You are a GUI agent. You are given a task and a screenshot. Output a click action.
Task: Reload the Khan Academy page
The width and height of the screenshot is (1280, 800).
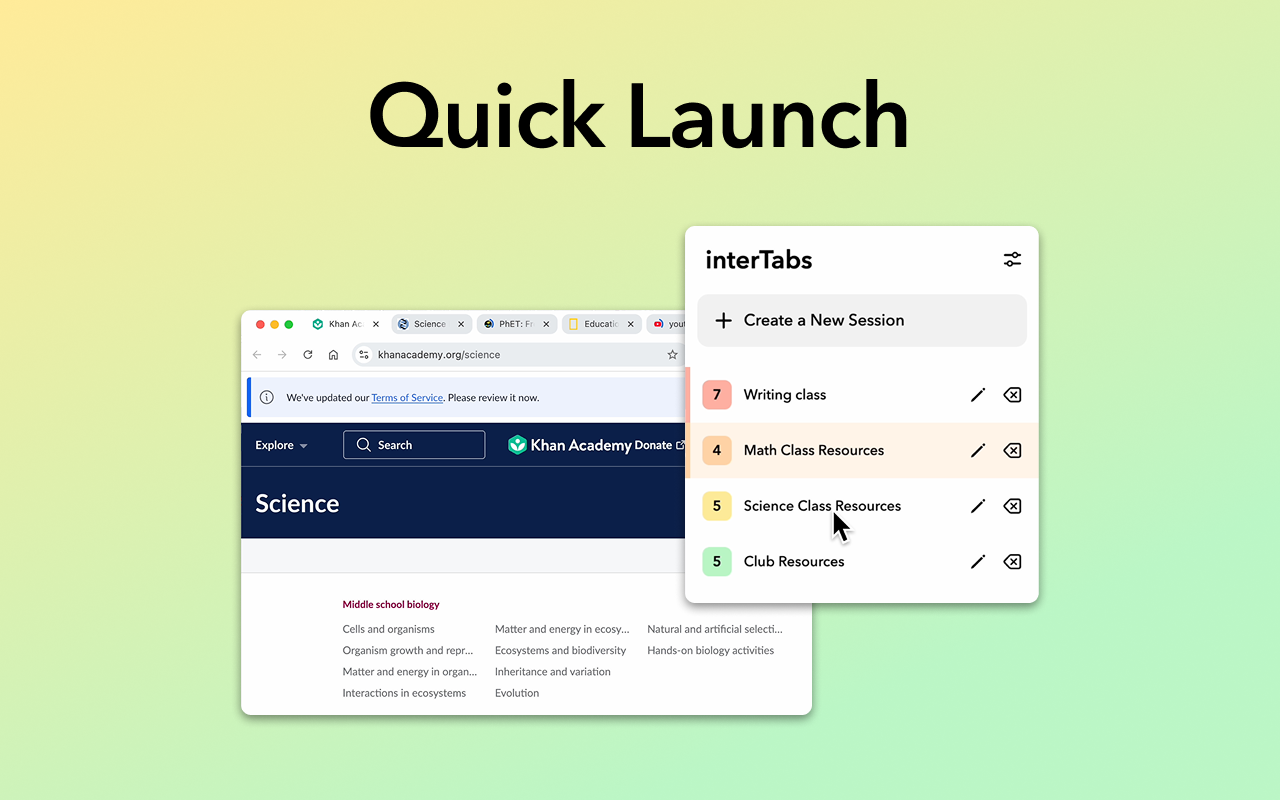307,354
